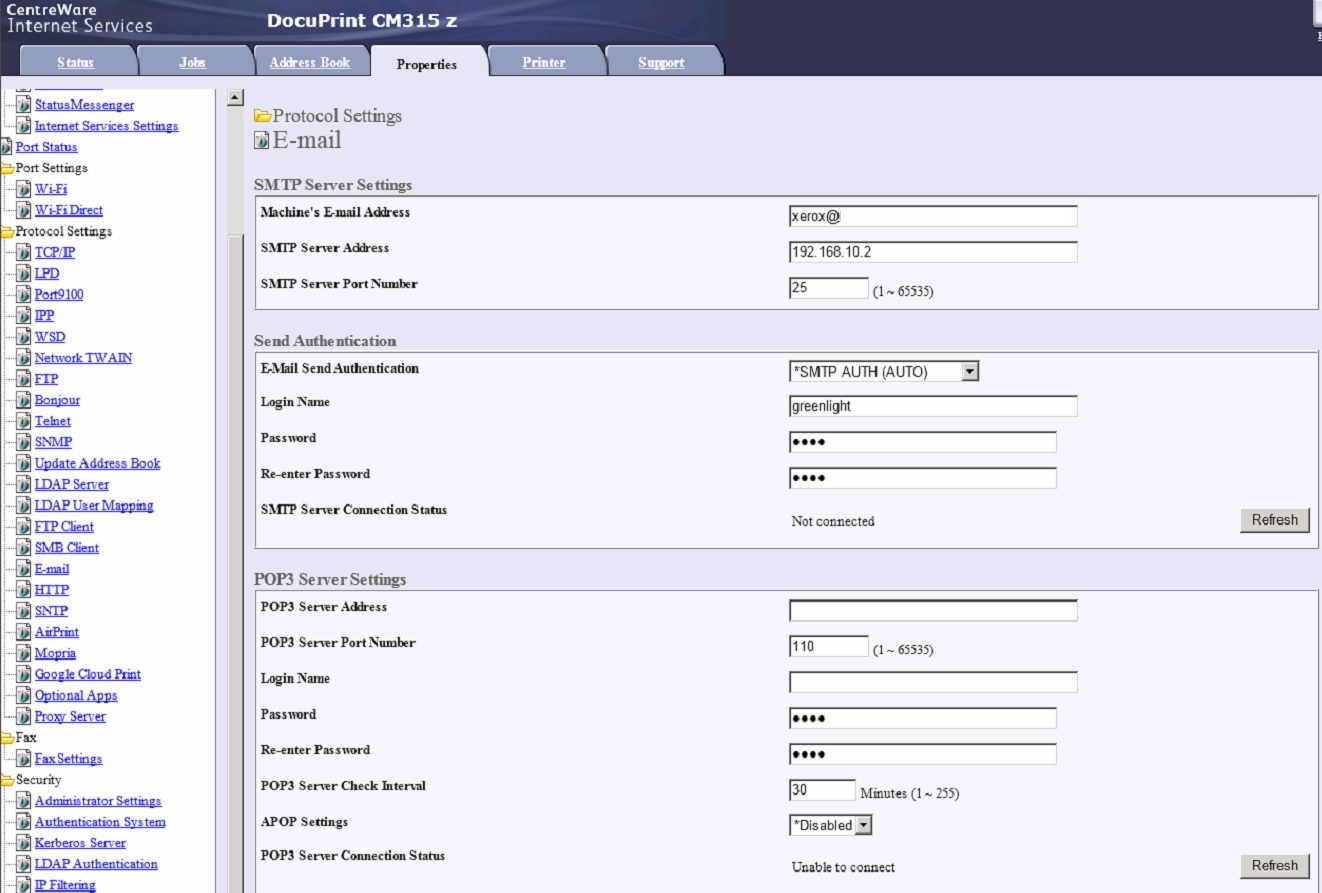Click the icon next to FTP
Image resolution: width=1322 pixels, height=893 pixels.
click(25, 379)
